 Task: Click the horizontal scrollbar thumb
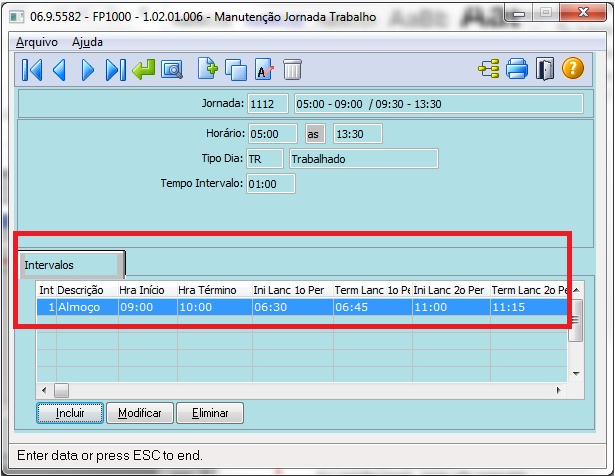pyautogui.click(x=61, y=390)
